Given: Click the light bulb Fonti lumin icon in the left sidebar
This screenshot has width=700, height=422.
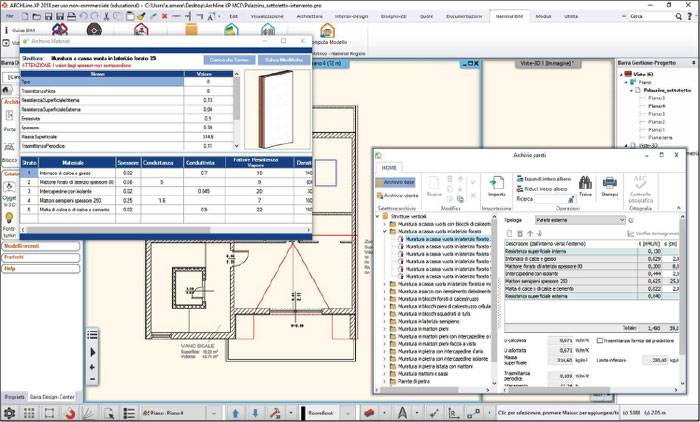Looking at the screenshot, I should tap(9, 217).
